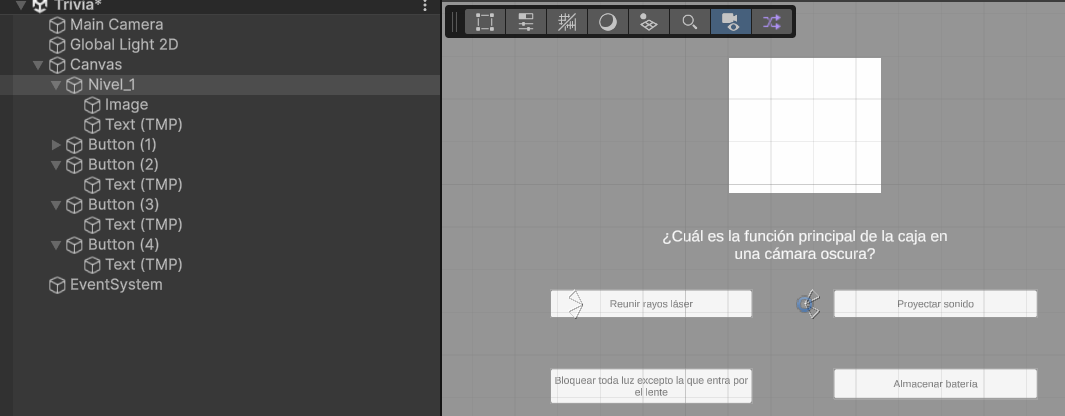Collapse the Button (4) object arrow

[56, 245]
